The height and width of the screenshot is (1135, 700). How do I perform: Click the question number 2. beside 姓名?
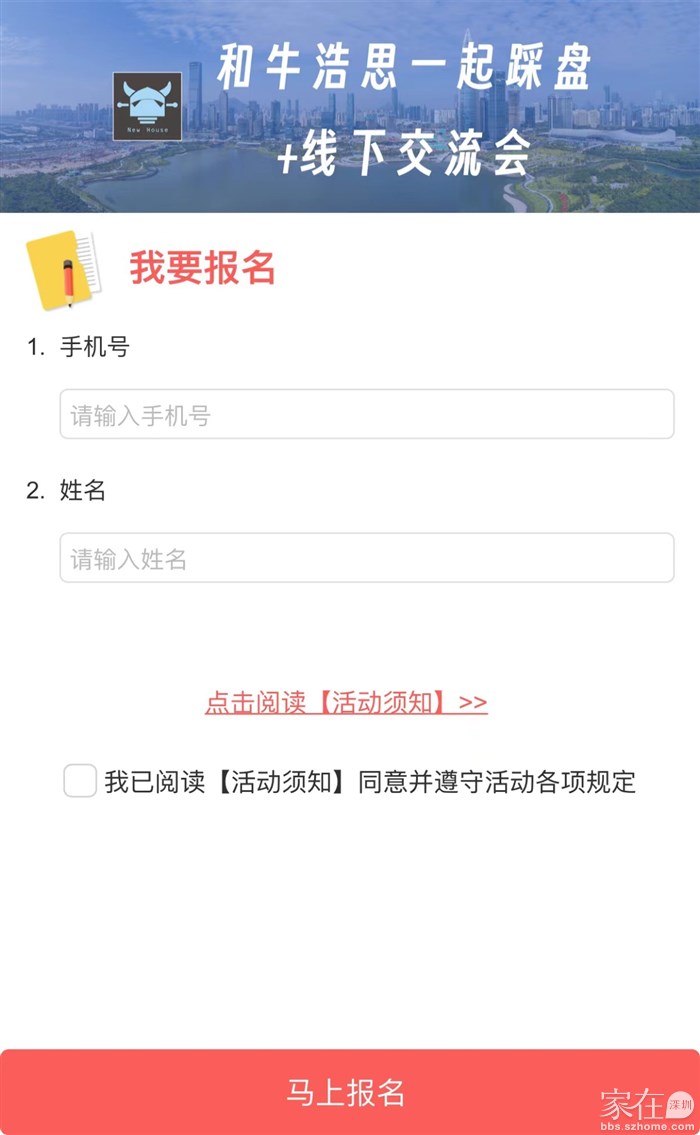(x=36, y=491)
